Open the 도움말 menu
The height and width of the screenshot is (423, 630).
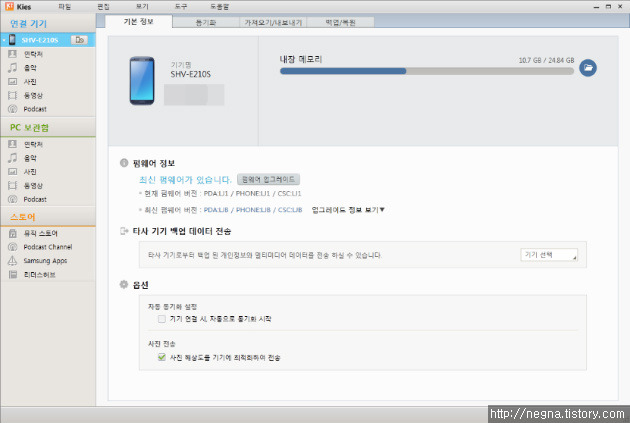pyautogui.click(x=220, y=7)
